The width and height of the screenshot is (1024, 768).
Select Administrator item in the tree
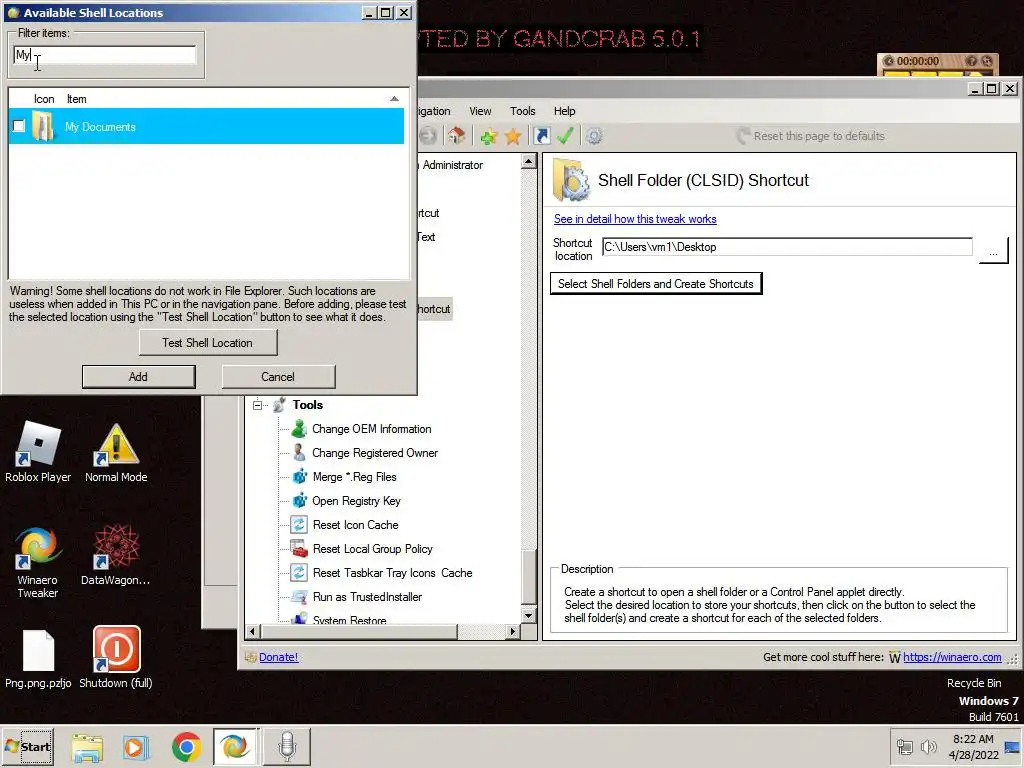tap(453, 165)
